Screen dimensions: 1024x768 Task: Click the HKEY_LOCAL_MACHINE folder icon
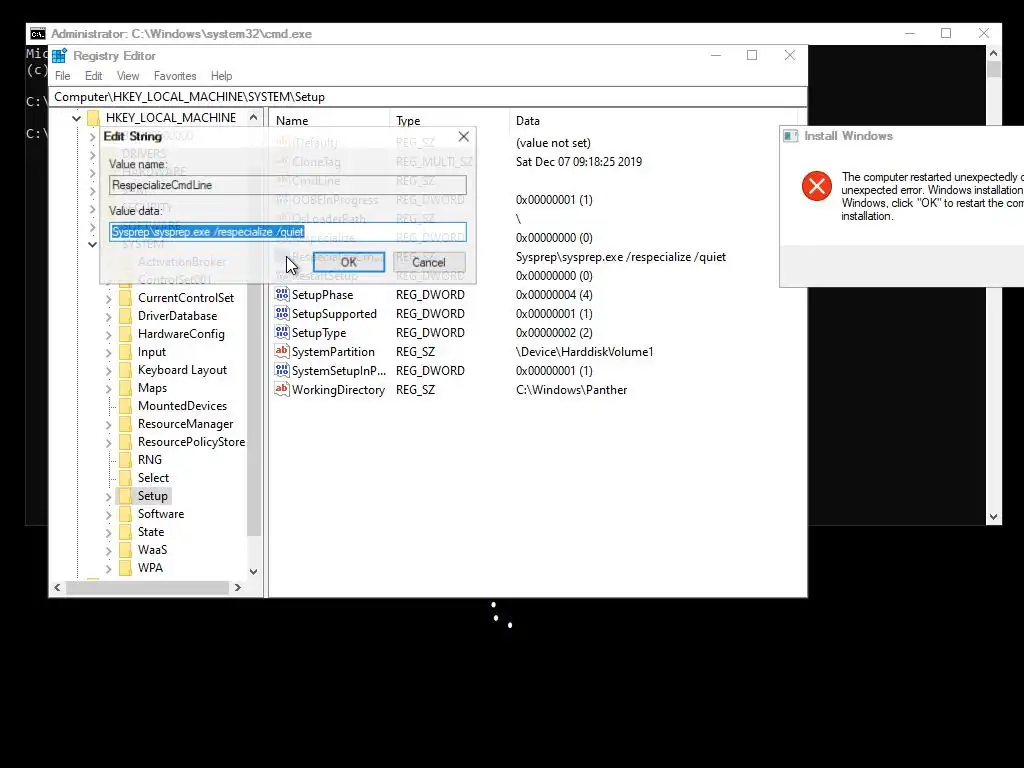click(x=93, y=118)
